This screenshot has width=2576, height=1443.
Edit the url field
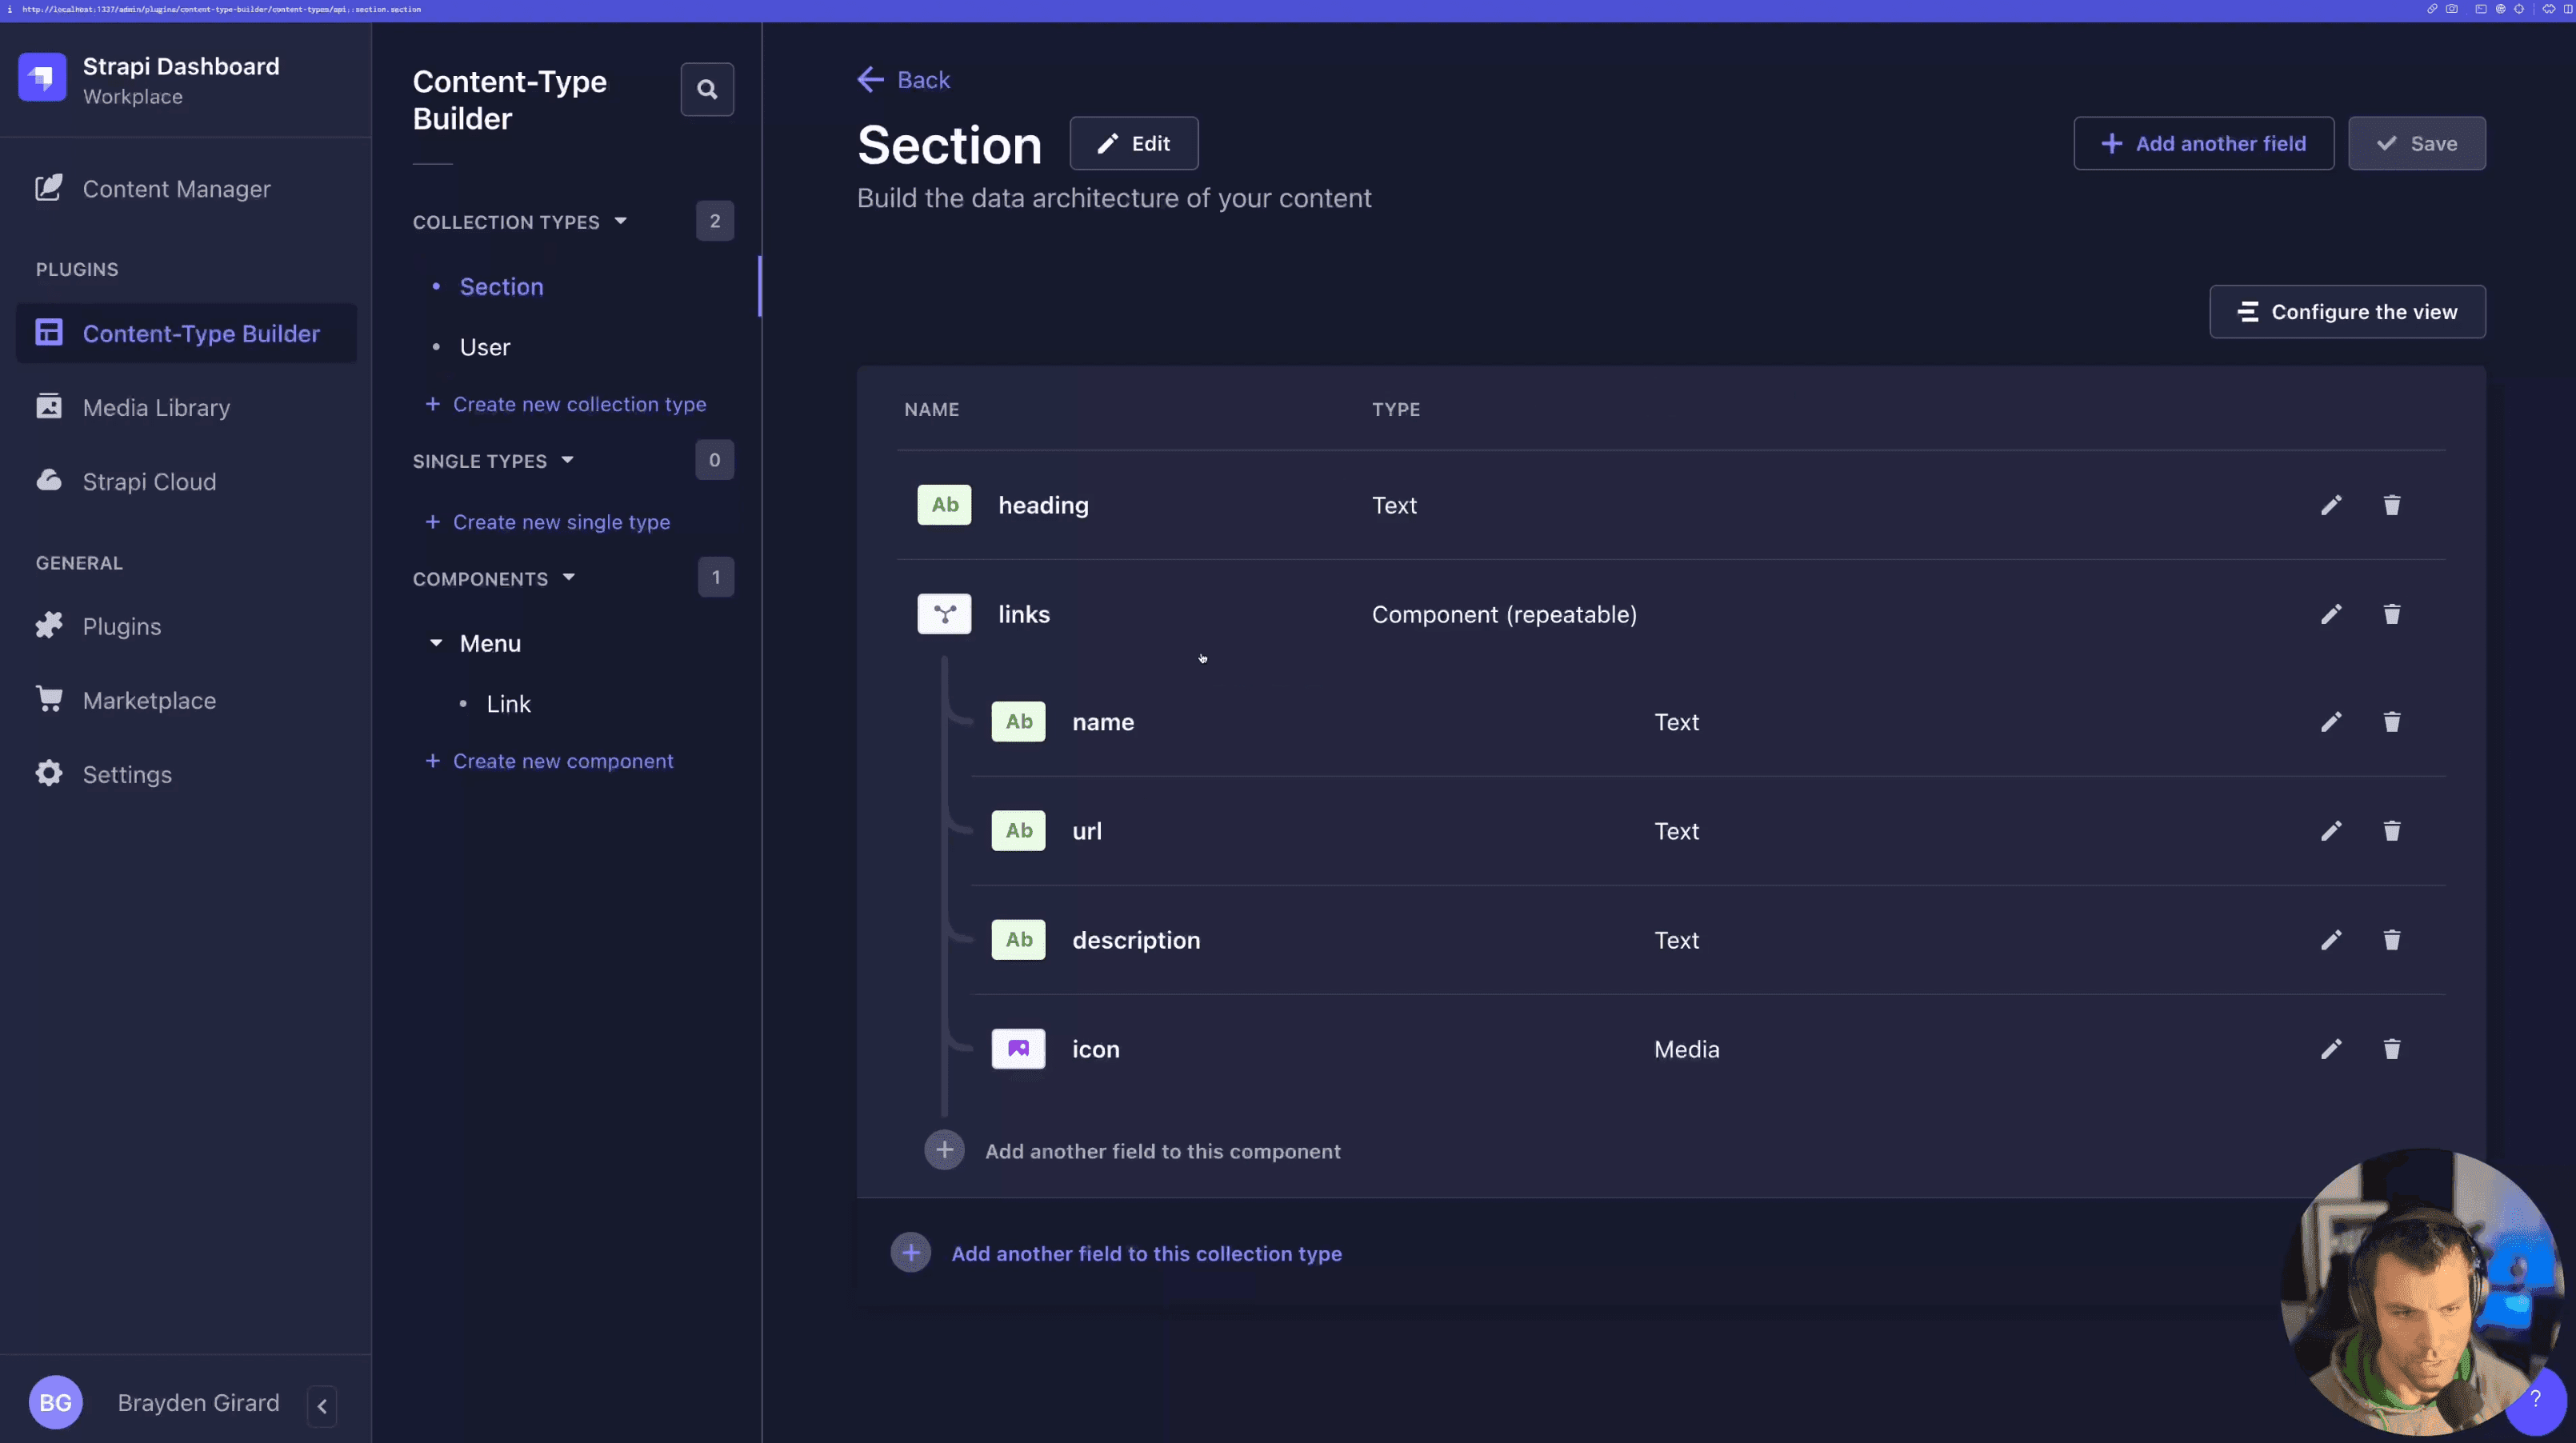click(x=2331, y=831)
